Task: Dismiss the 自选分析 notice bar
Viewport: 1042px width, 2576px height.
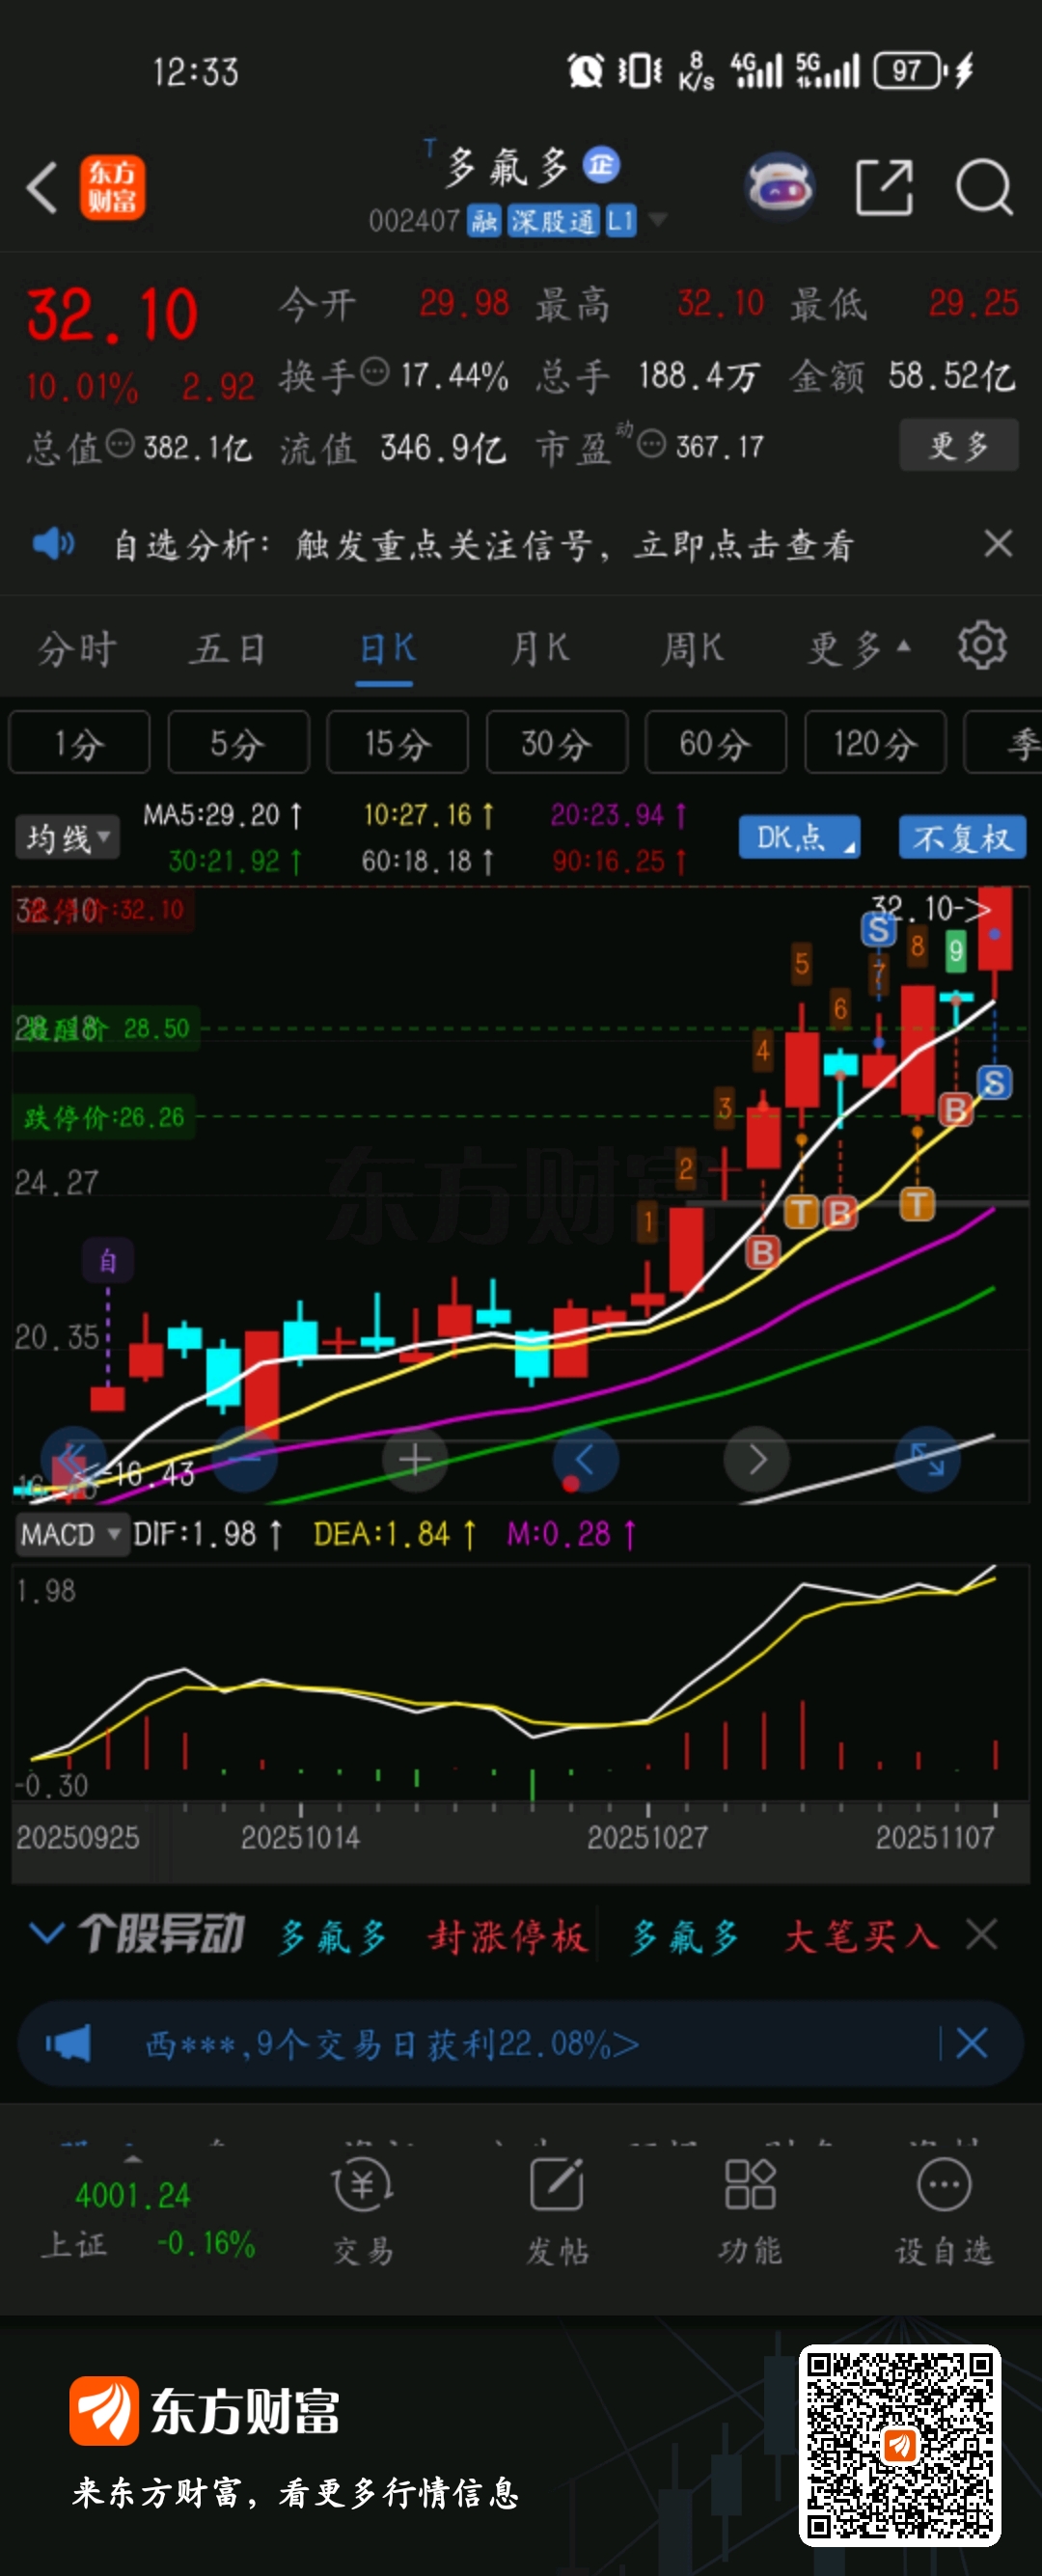Action: click(x=998, y=544)
